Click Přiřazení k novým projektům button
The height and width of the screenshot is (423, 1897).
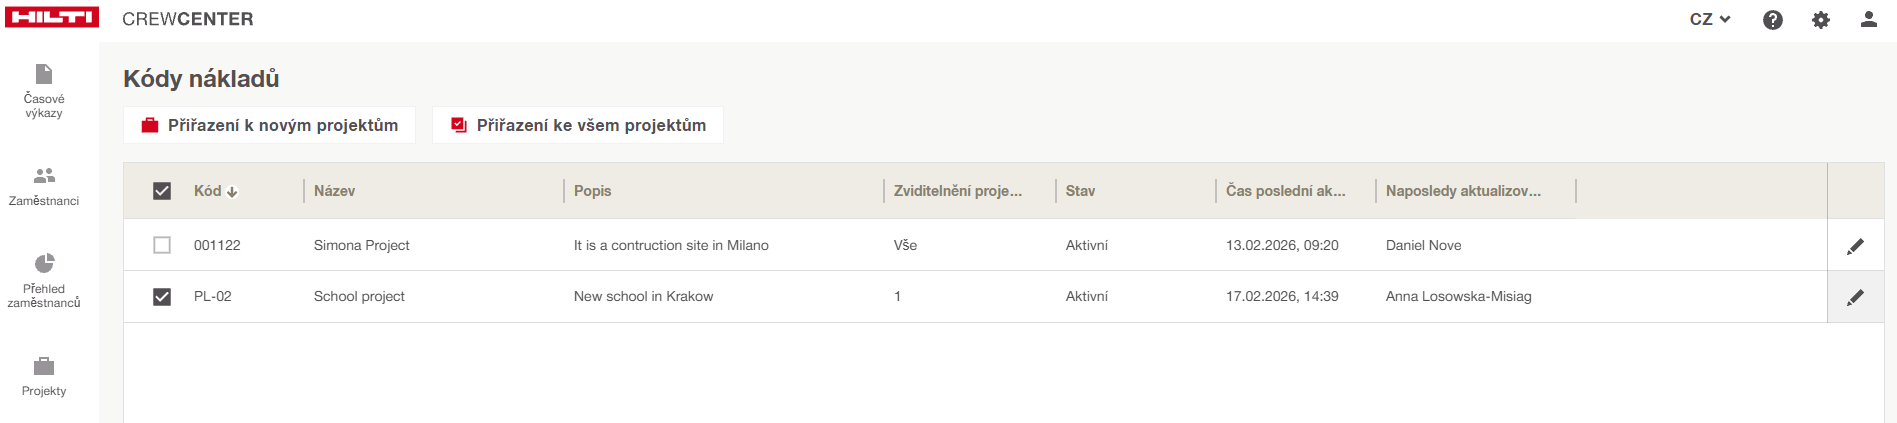(269, 125)
